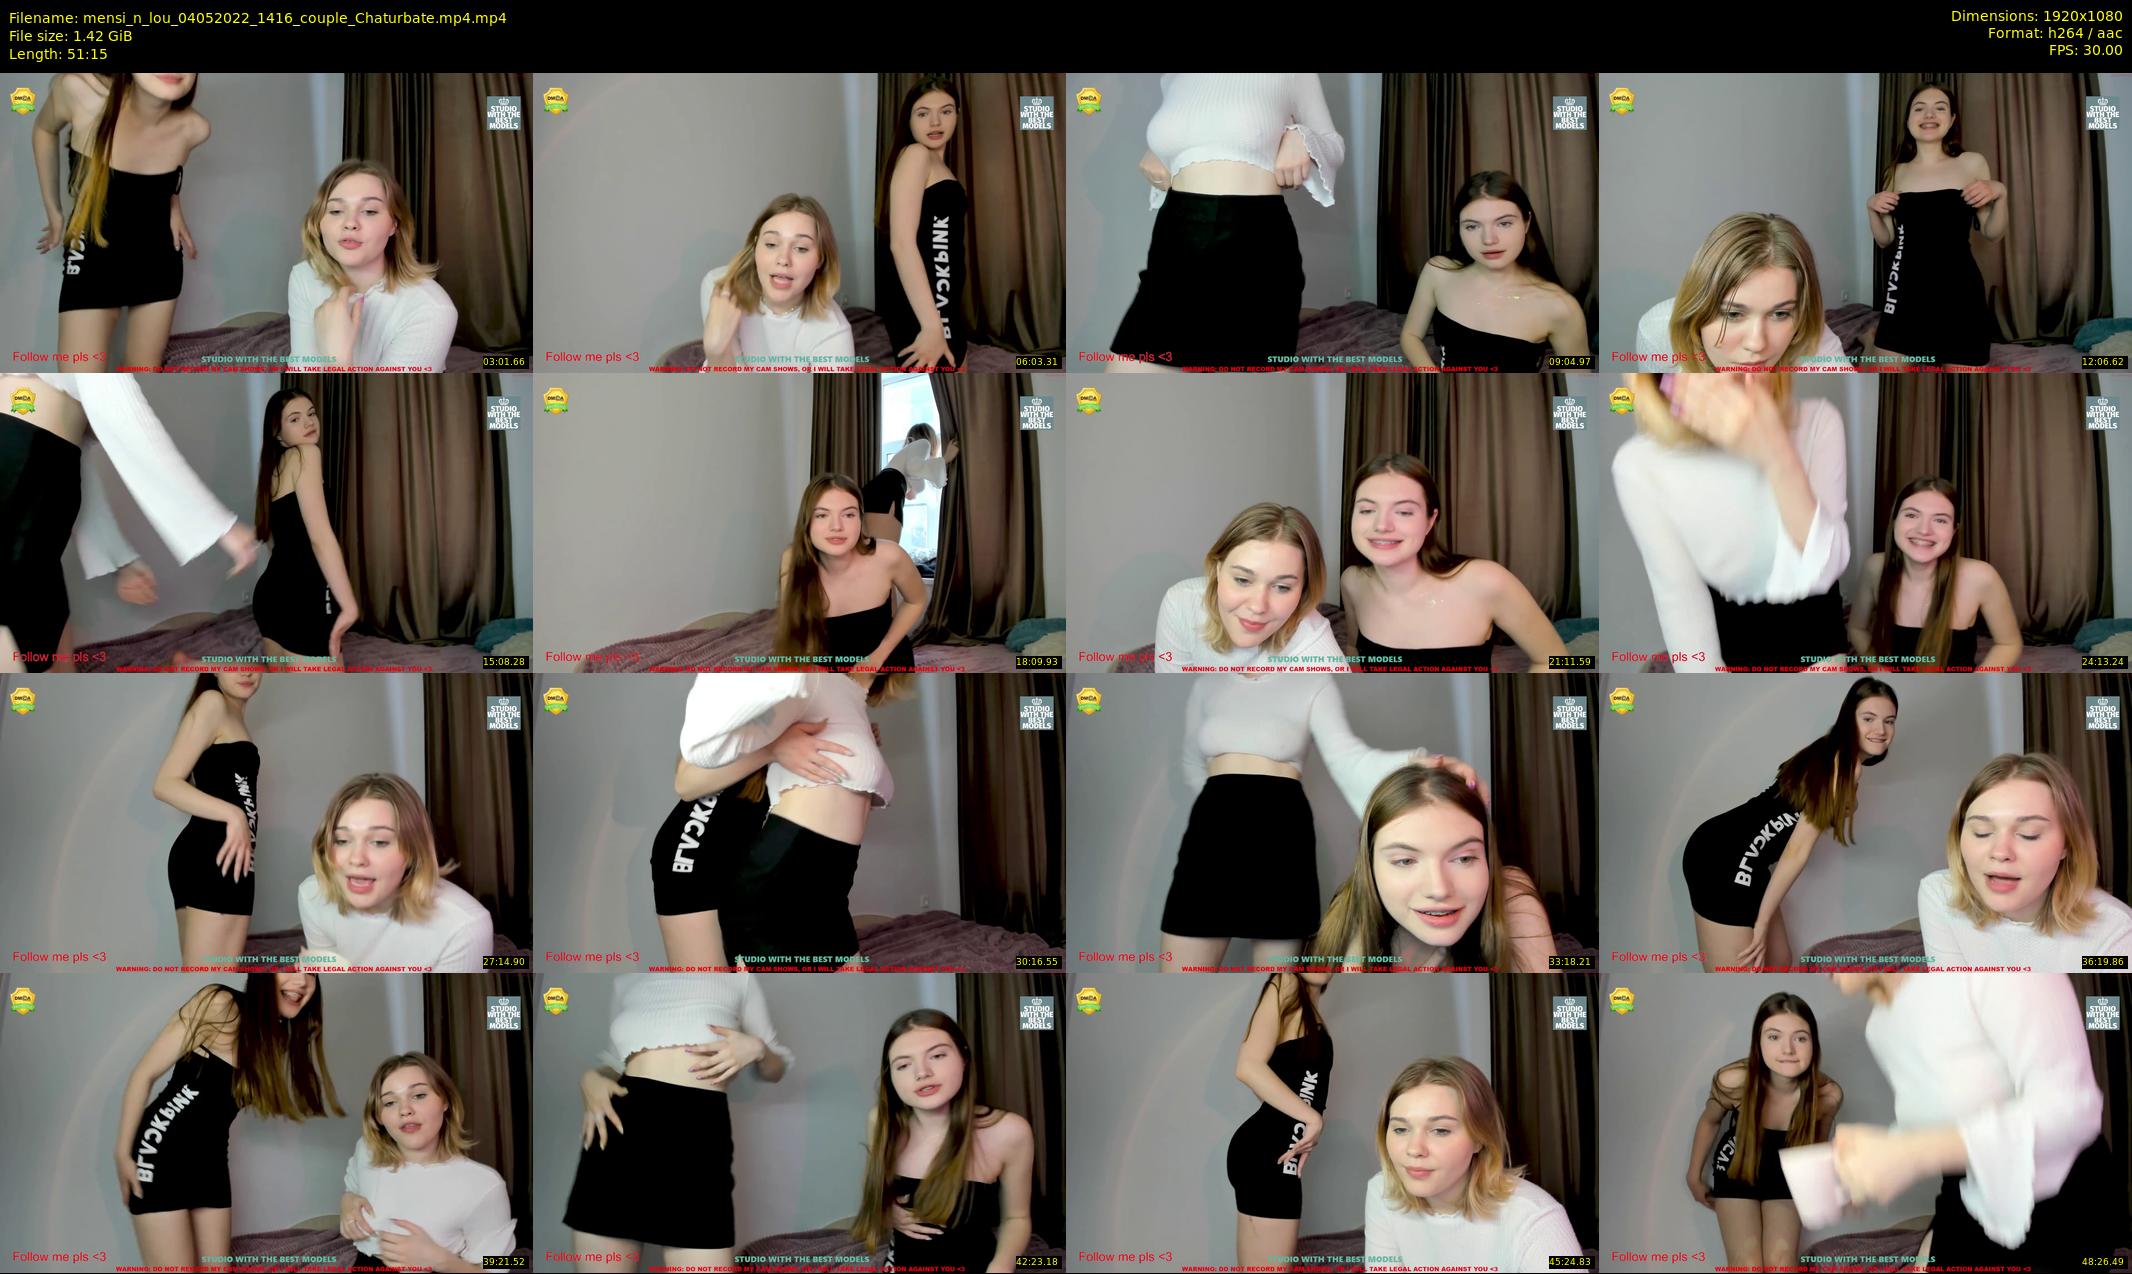2132x1274 pixels.
Task: Open the thumbnail timestamped 15:08.28
Action: [x=266, y=522]
